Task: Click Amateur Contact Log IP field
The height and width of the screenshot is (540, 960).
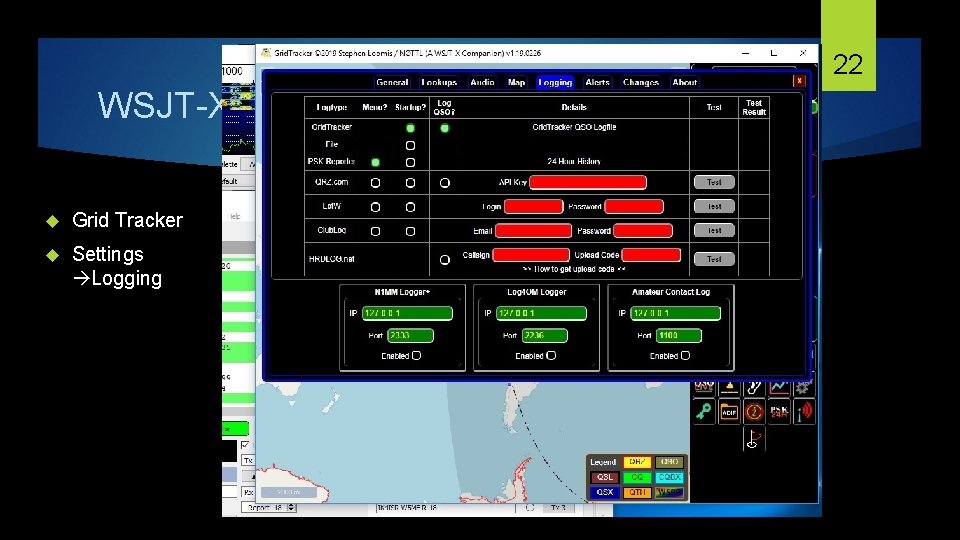Action: click(x=675, y=313)
